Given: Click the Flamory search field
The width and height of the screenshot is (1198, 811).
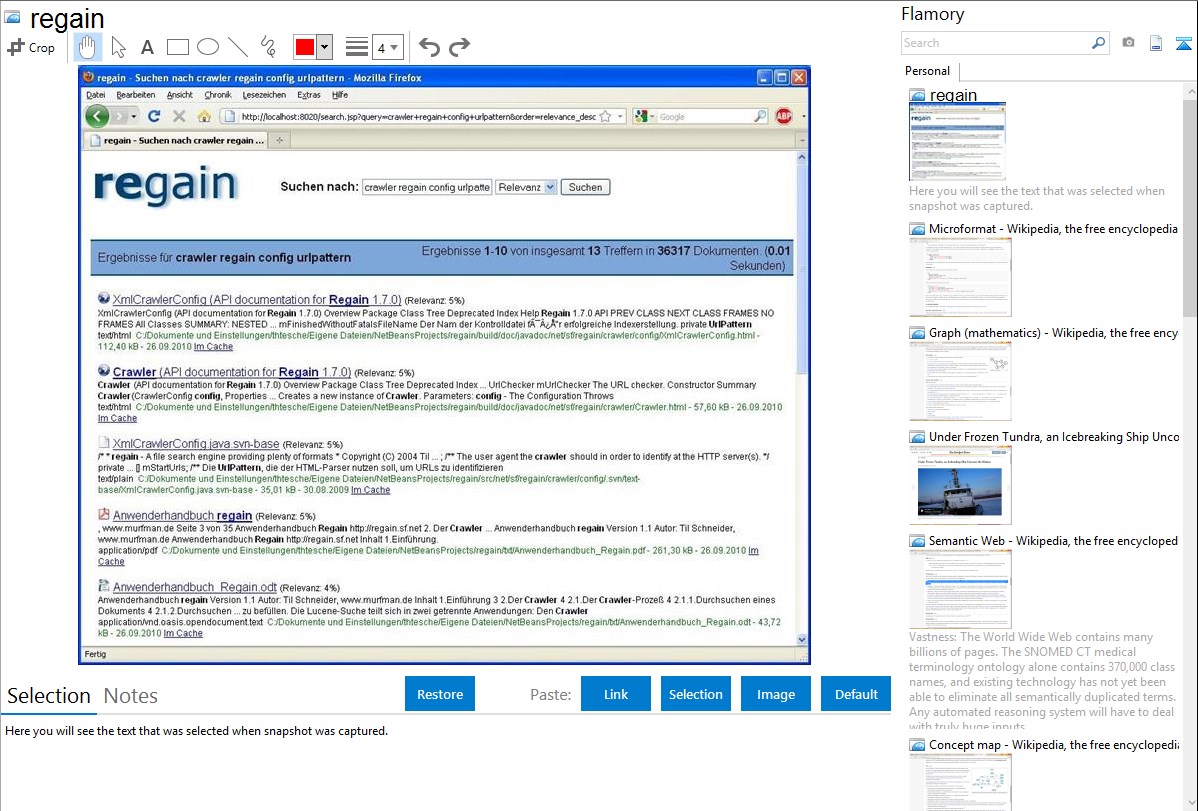Looking at the screenshot, I should tap(996, 43).
